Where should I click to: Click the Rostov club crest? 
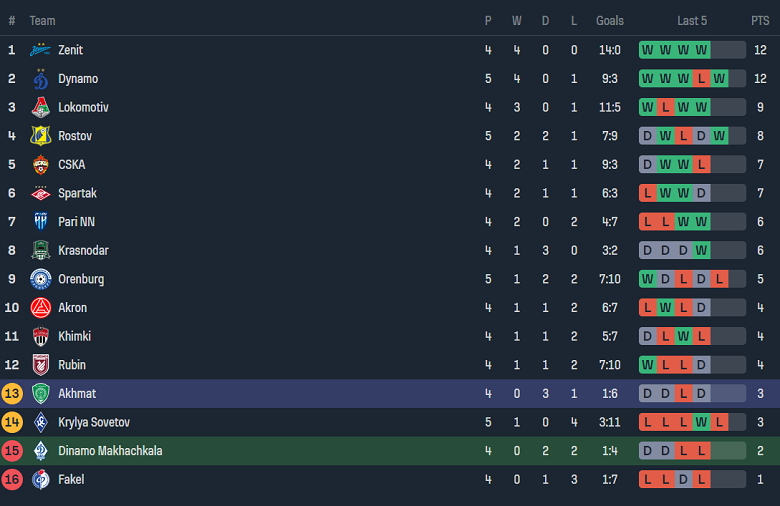40,136
